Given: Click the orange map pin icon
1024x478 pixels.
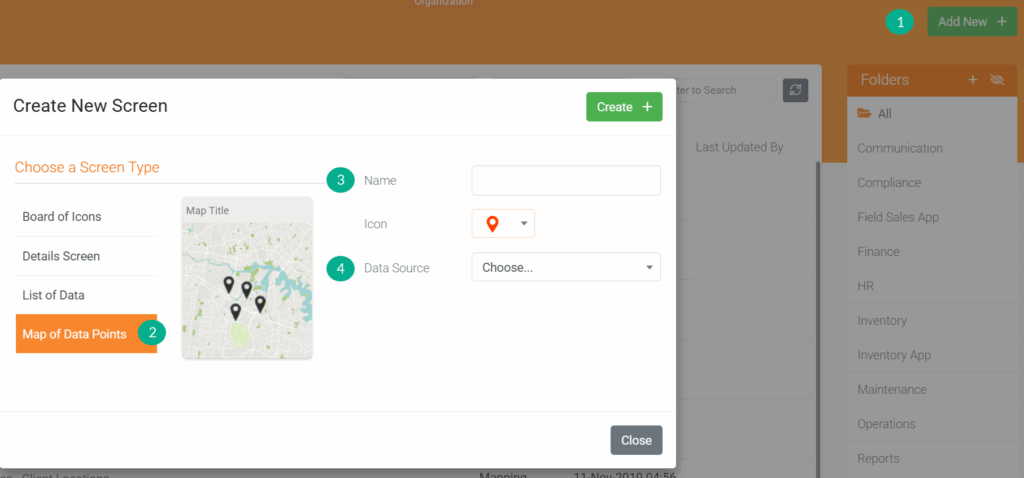Looking at the screenshot, I should point(492,224).
